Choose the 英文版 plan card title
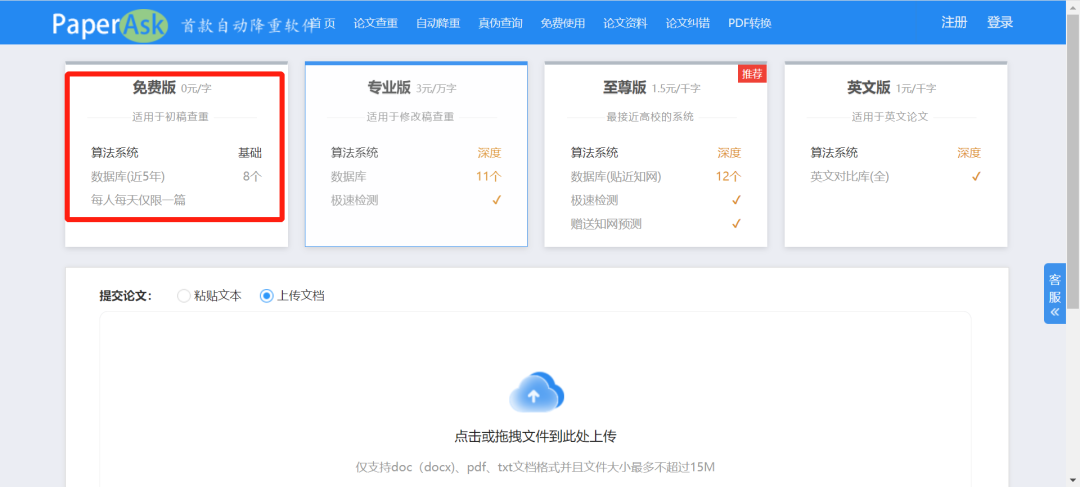 (869, 87)
